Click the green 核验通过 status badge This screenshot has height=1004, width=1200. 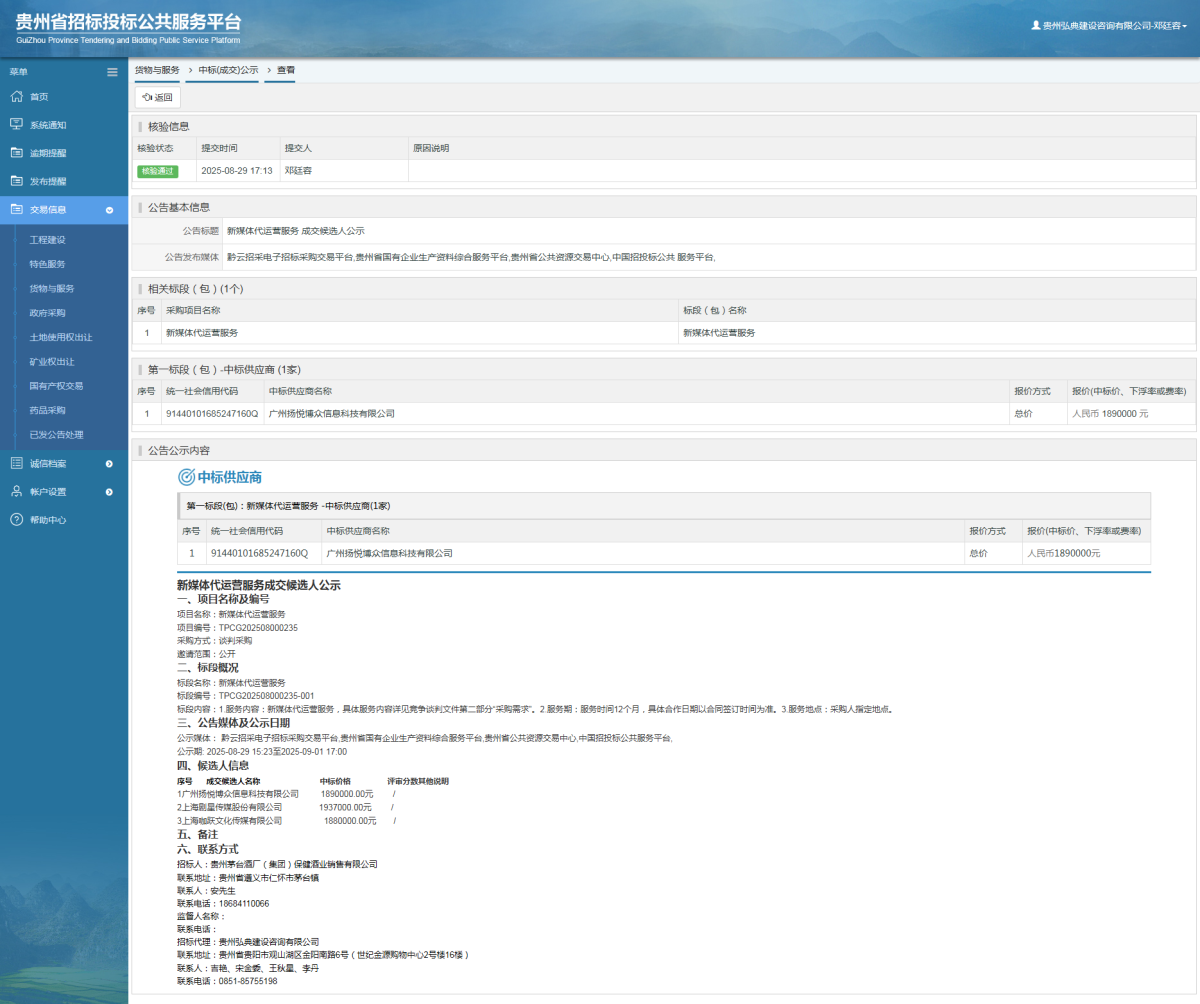157,171
